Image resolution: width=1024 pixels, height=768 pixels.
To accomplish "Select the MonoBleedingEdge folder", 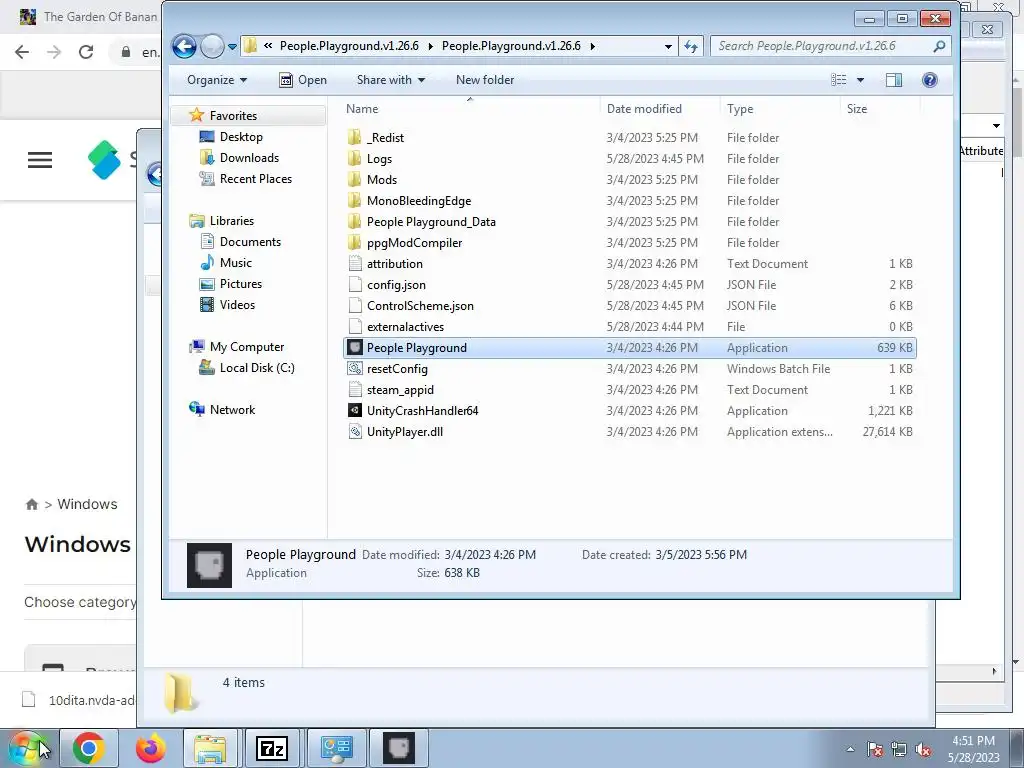I will (419, 200).
